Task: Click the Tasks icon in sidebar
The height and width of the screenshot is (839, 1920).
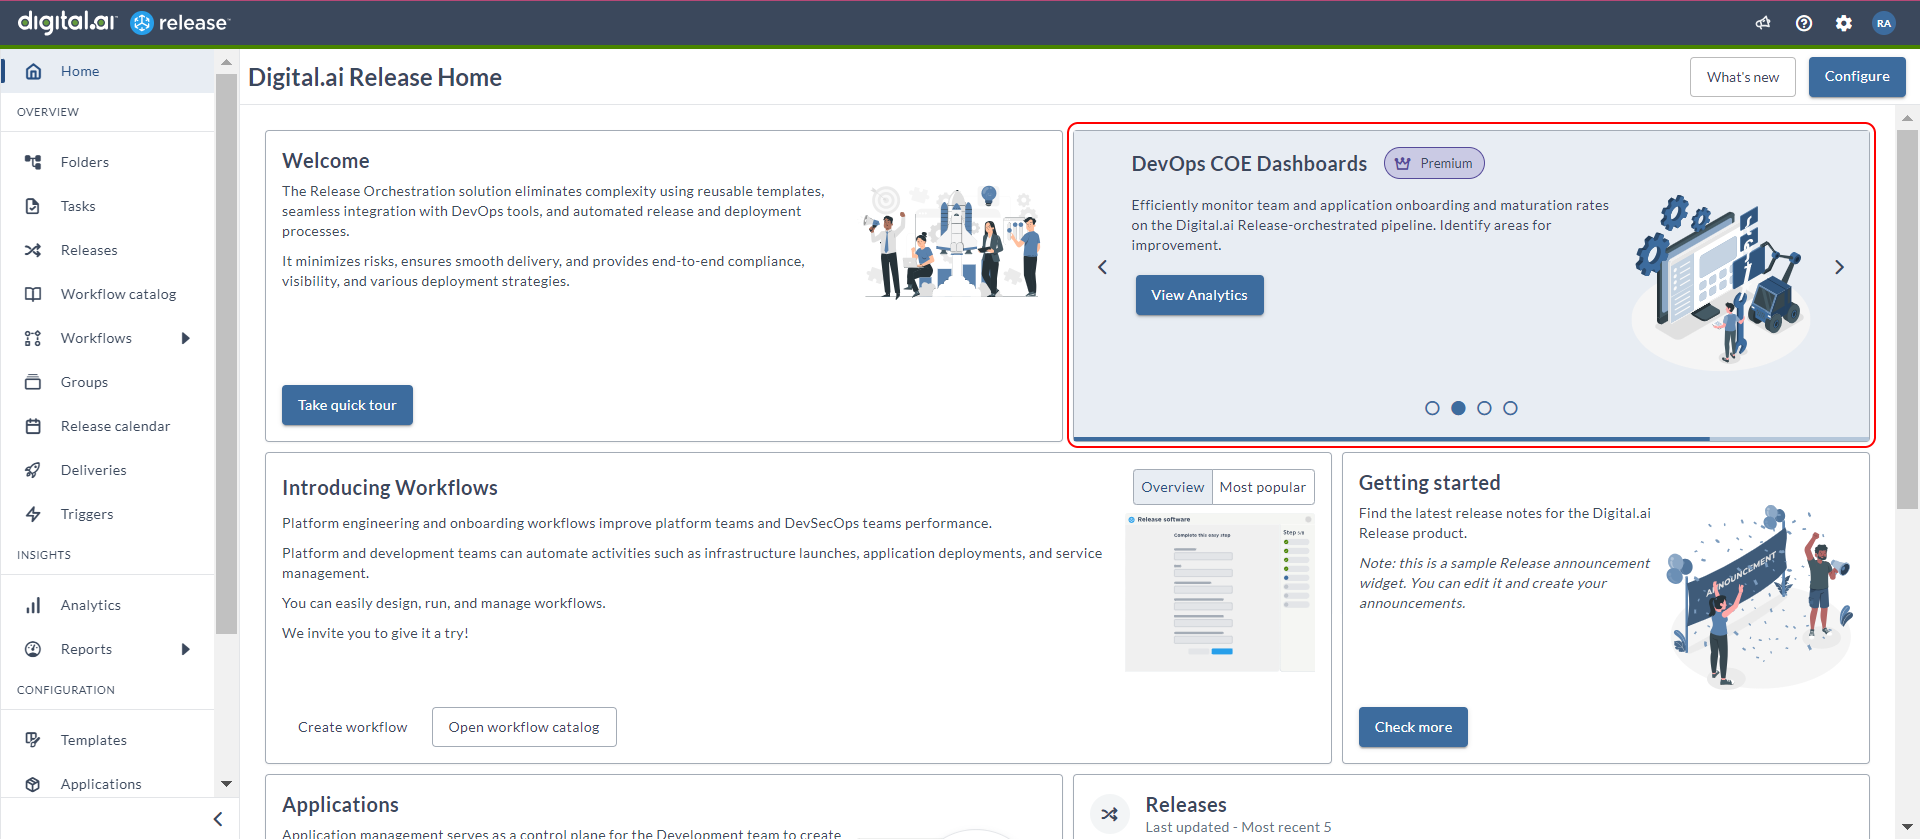Action: pos(33,206)
